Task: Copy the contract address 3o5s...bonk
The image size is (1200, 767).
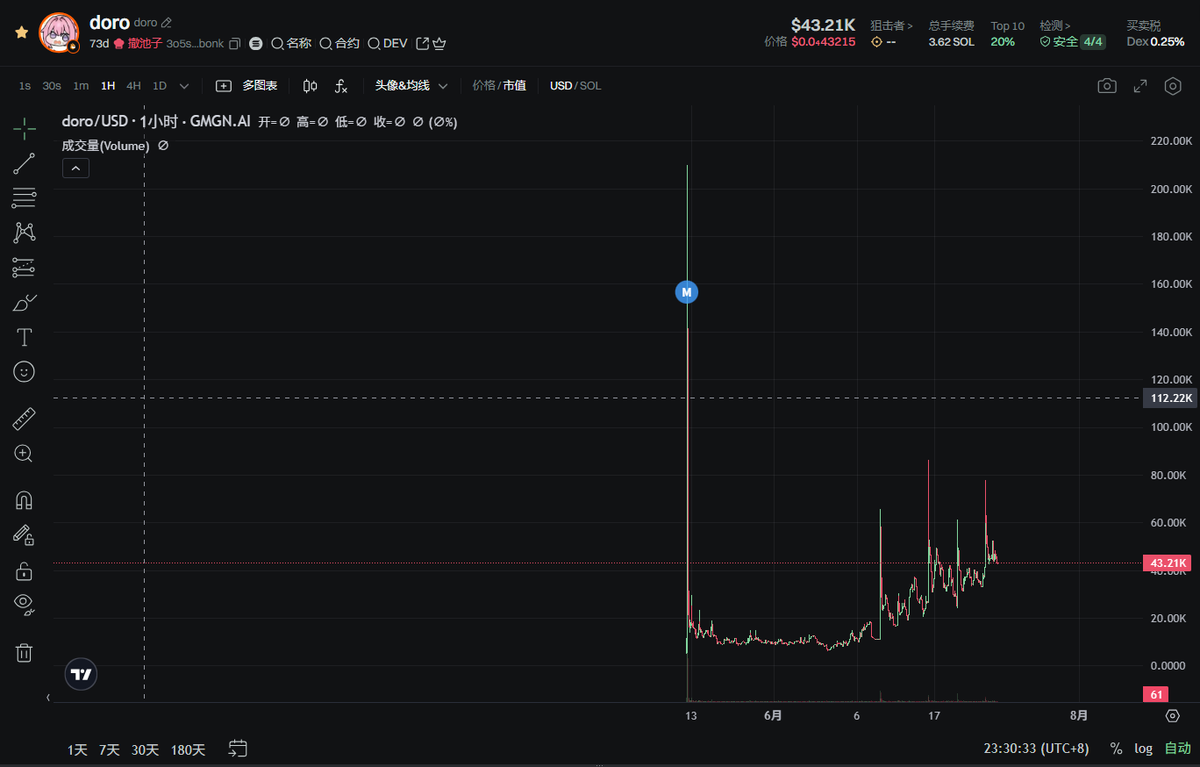Action: (234, 44)
